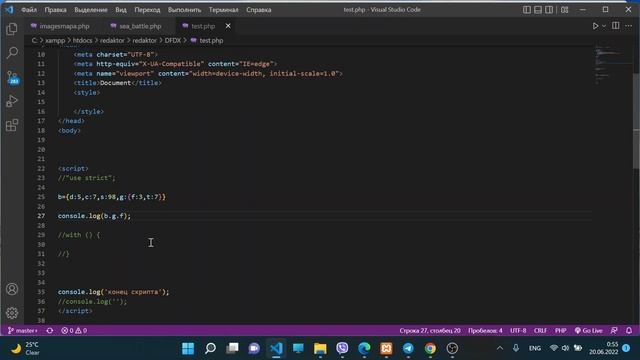Change encoding UTF-8 in status bar
The width and height of the screenshot is (640, 360).
tap(518, 330)
